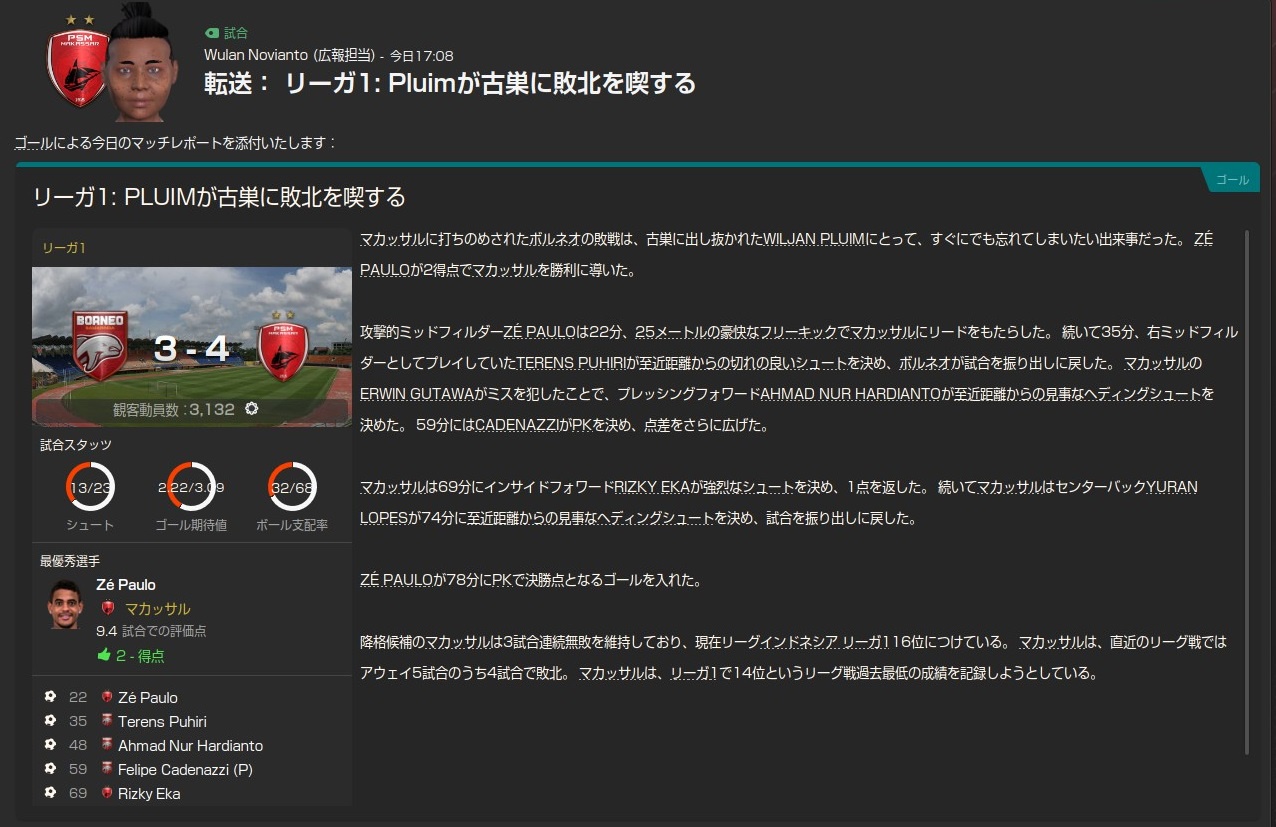Screen dimensions: 1276x827
Task: Click the 観客動員数 attendance text
Action: [173, 409]
